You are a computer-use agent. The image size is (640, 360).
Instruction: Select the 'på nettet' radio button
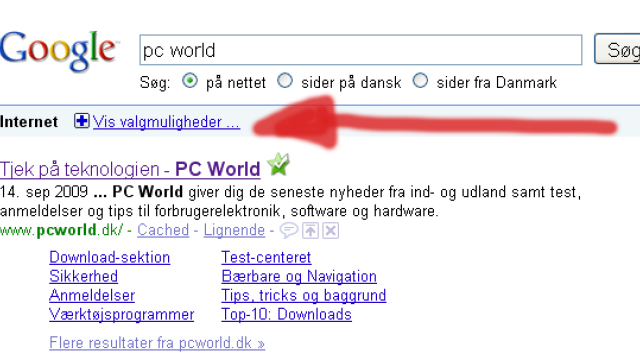click(190, 81)
